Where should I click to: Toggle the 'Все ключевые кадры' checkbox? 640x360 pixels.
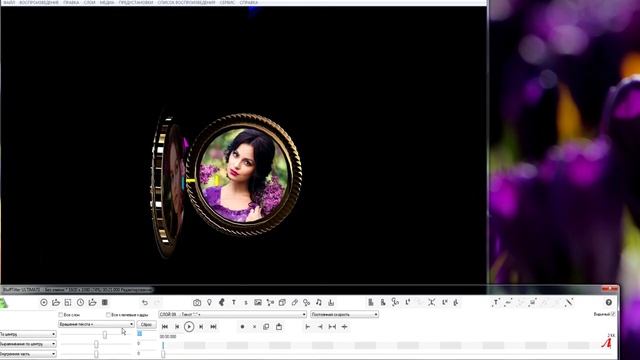pyautogui.click(x=108, y=315)
